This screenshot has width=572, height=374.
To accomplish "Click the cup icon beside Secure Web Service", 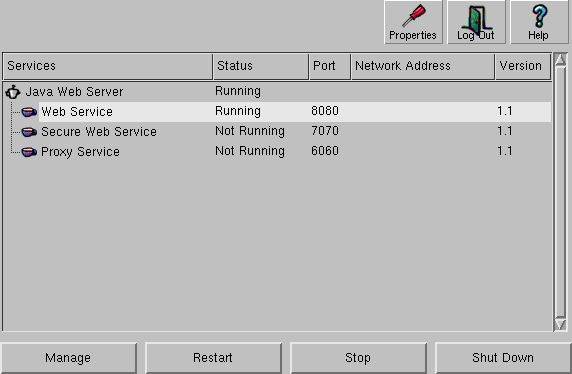I will (29, 132).
